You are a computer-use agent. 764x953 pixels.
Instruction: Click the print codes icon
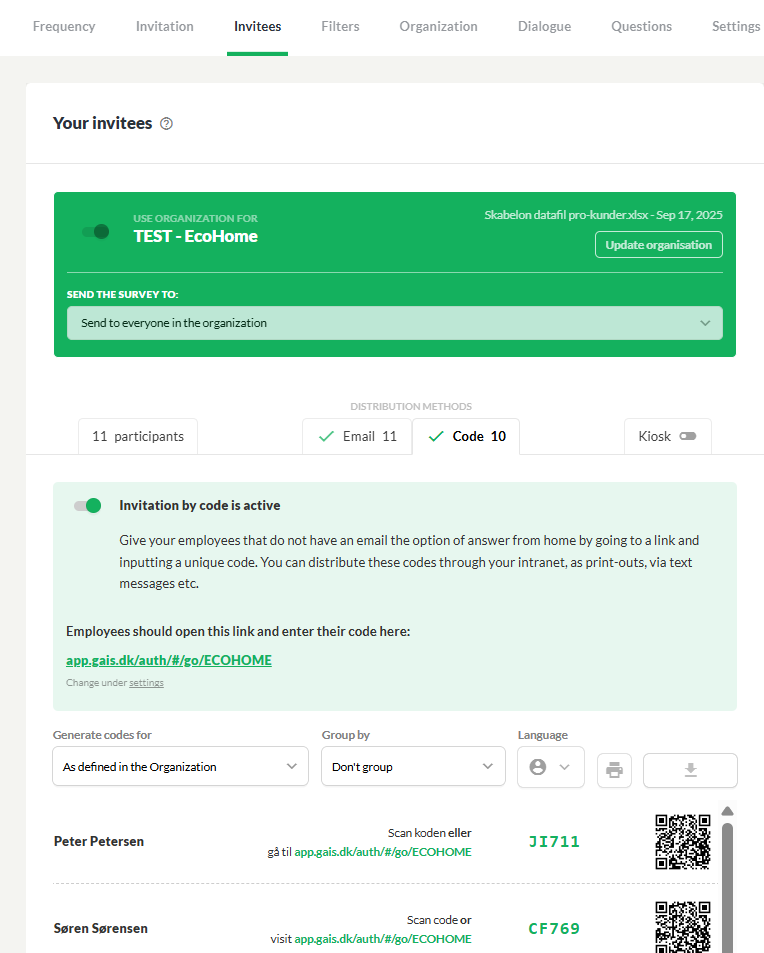pos(614,770)
